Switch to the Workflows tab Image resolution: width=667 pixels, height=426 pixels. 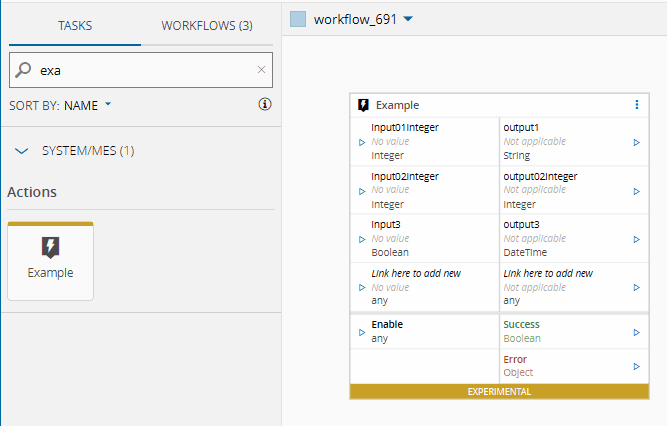point(206,26)
